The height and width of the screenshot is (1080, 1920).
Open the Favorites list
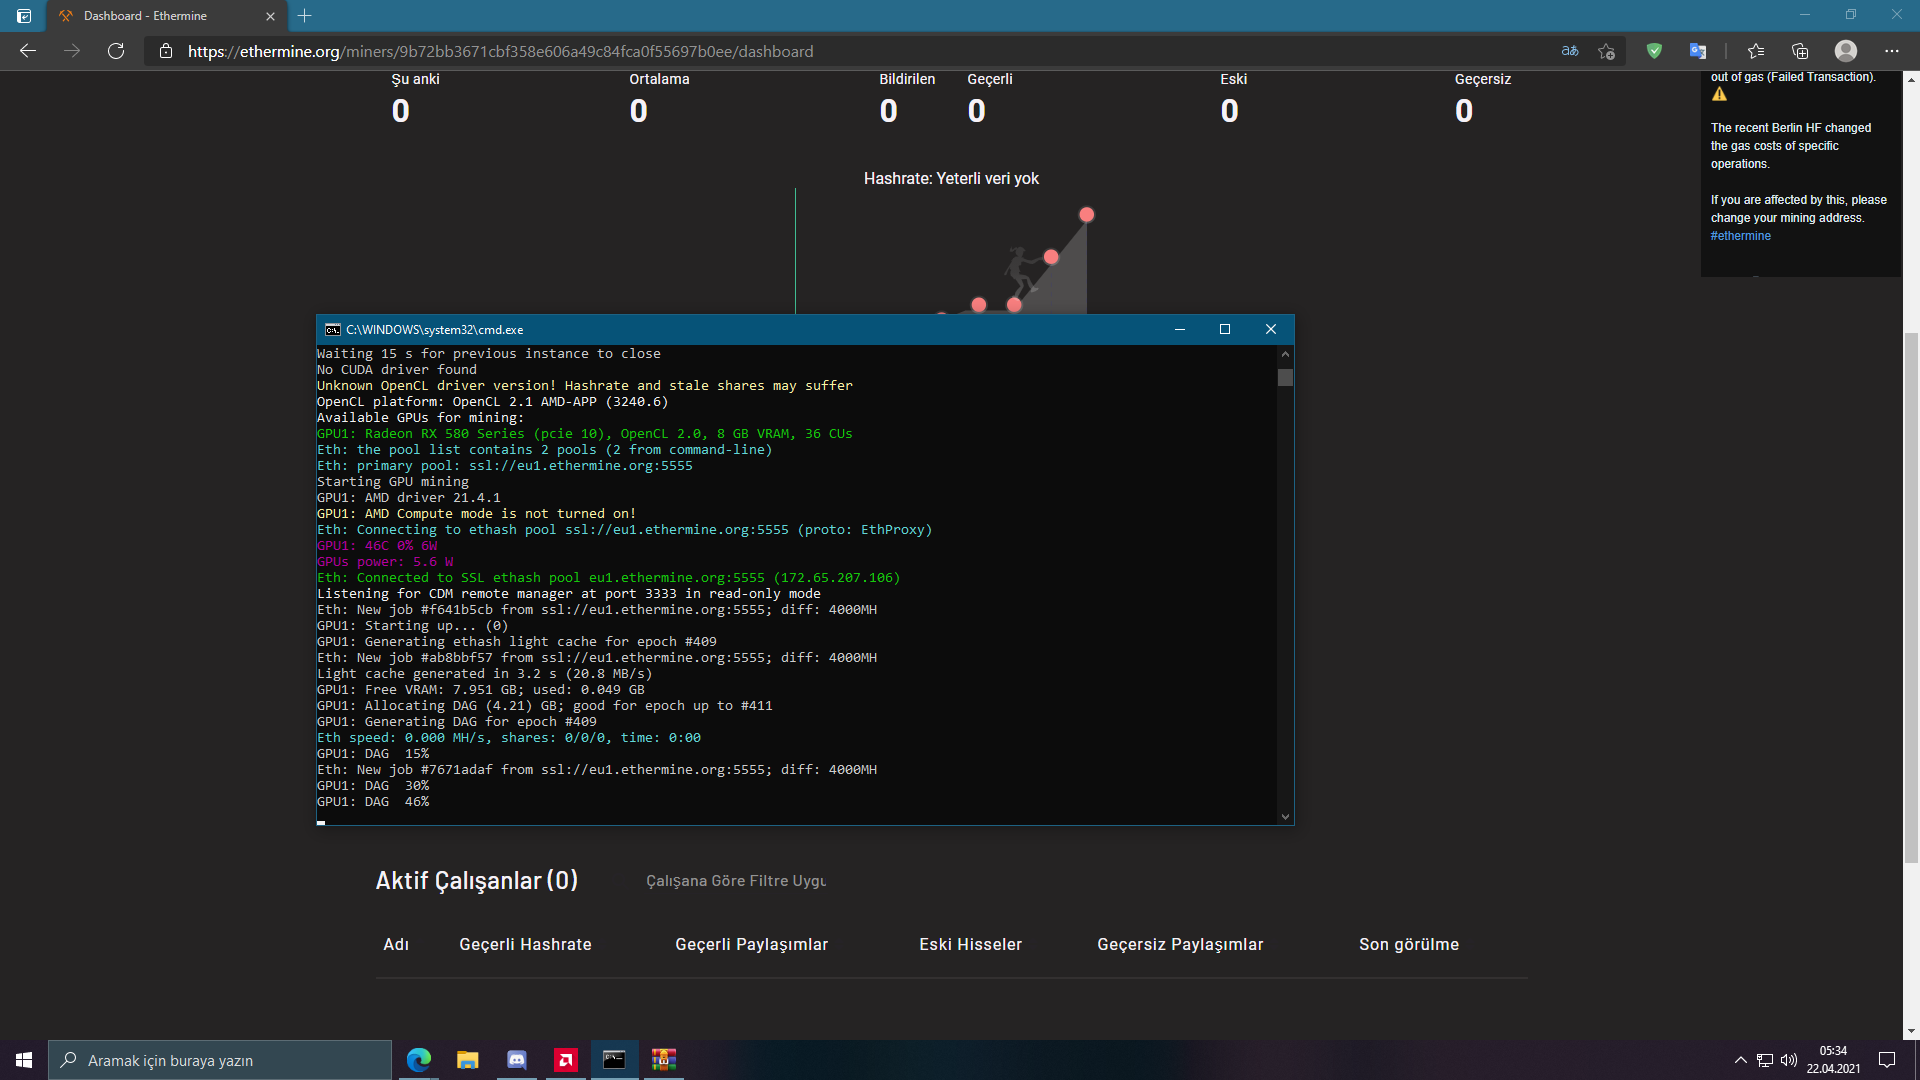tap(1756, 51)
